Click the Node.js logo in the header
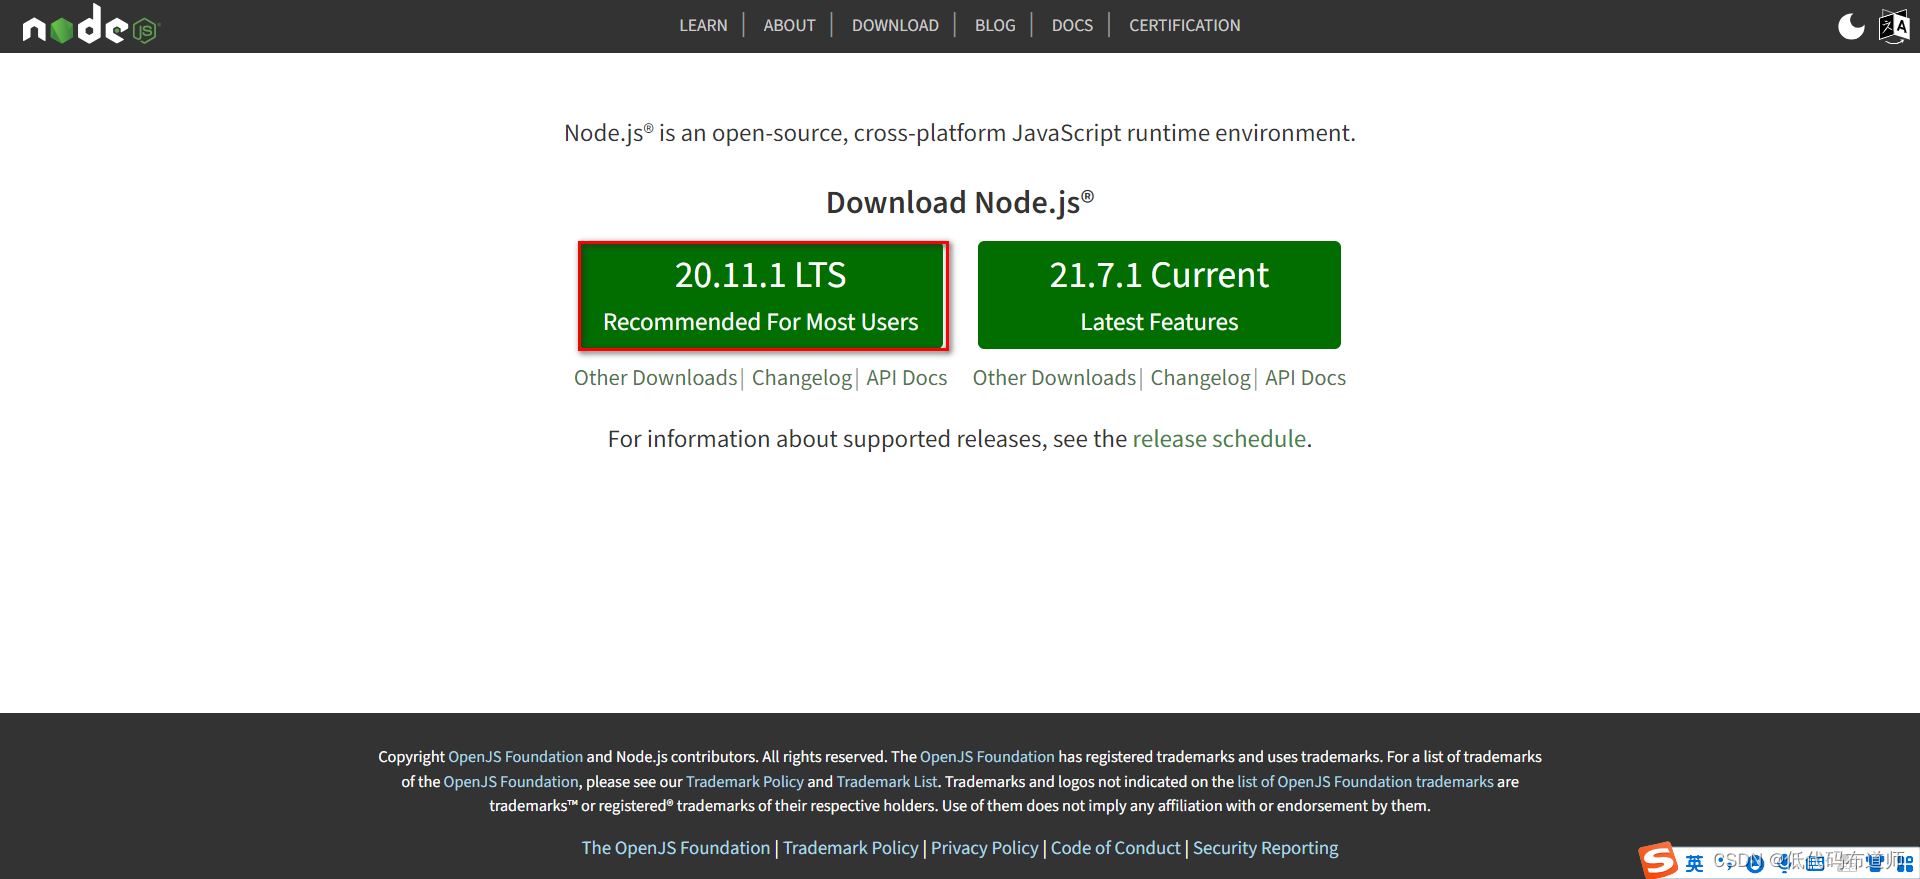The width and height of the screenshot is (1920, 879). pyautogui.click(x=90, y=25)
